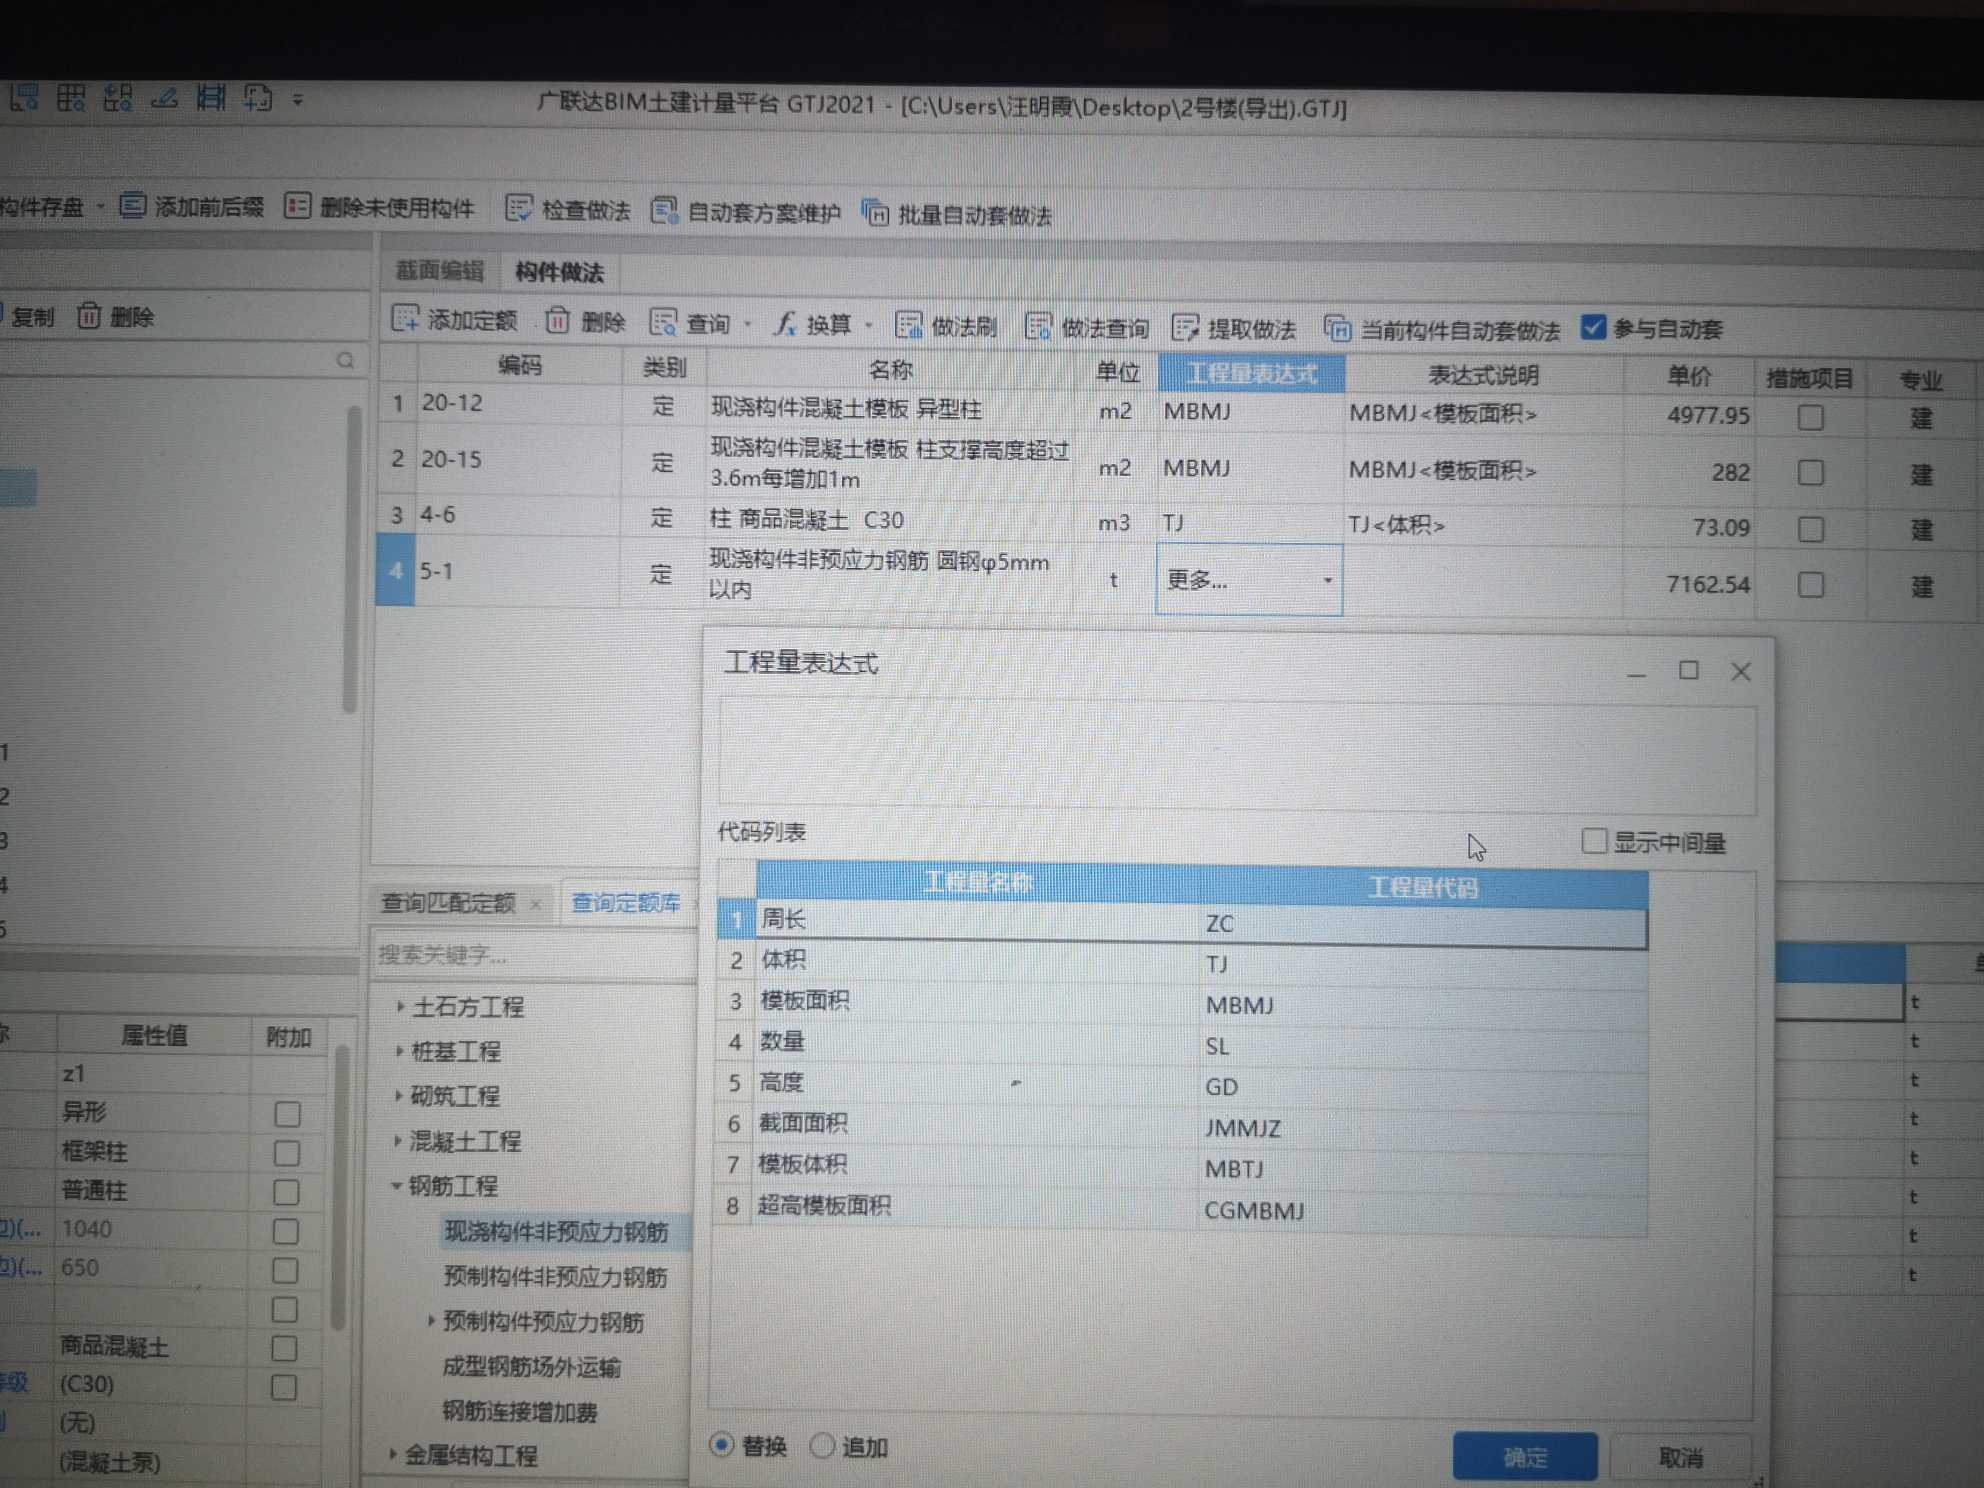1984x1488 pixels.
Task: Click the rightmost quick-access icon in title bar
Action: pos(258,98)
